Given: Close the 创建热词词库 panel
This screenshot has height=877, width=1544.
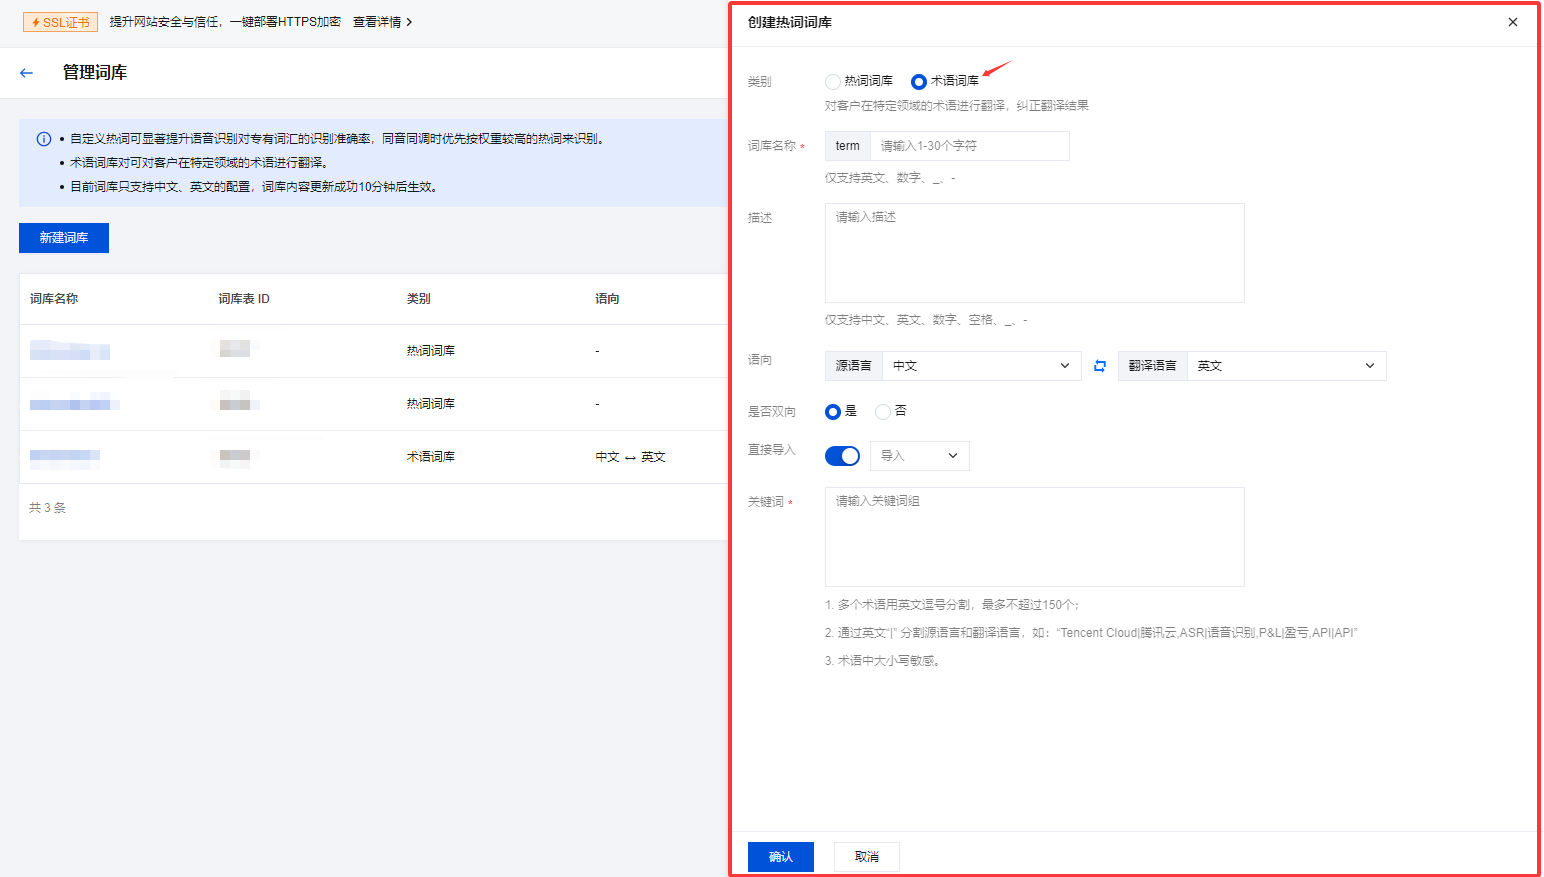Looking at the screenshot, I should pos(1512,22).
